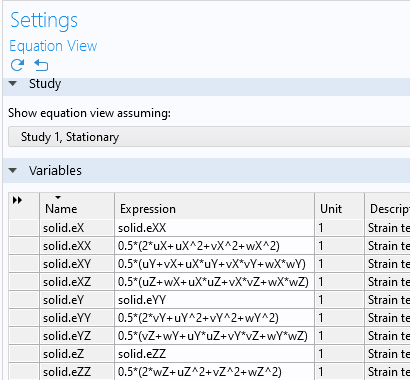Image resolution: width=410 pixels, height=380 pixels.
Task: Click the row header of solid.eX
Action: tap(24, 228)
